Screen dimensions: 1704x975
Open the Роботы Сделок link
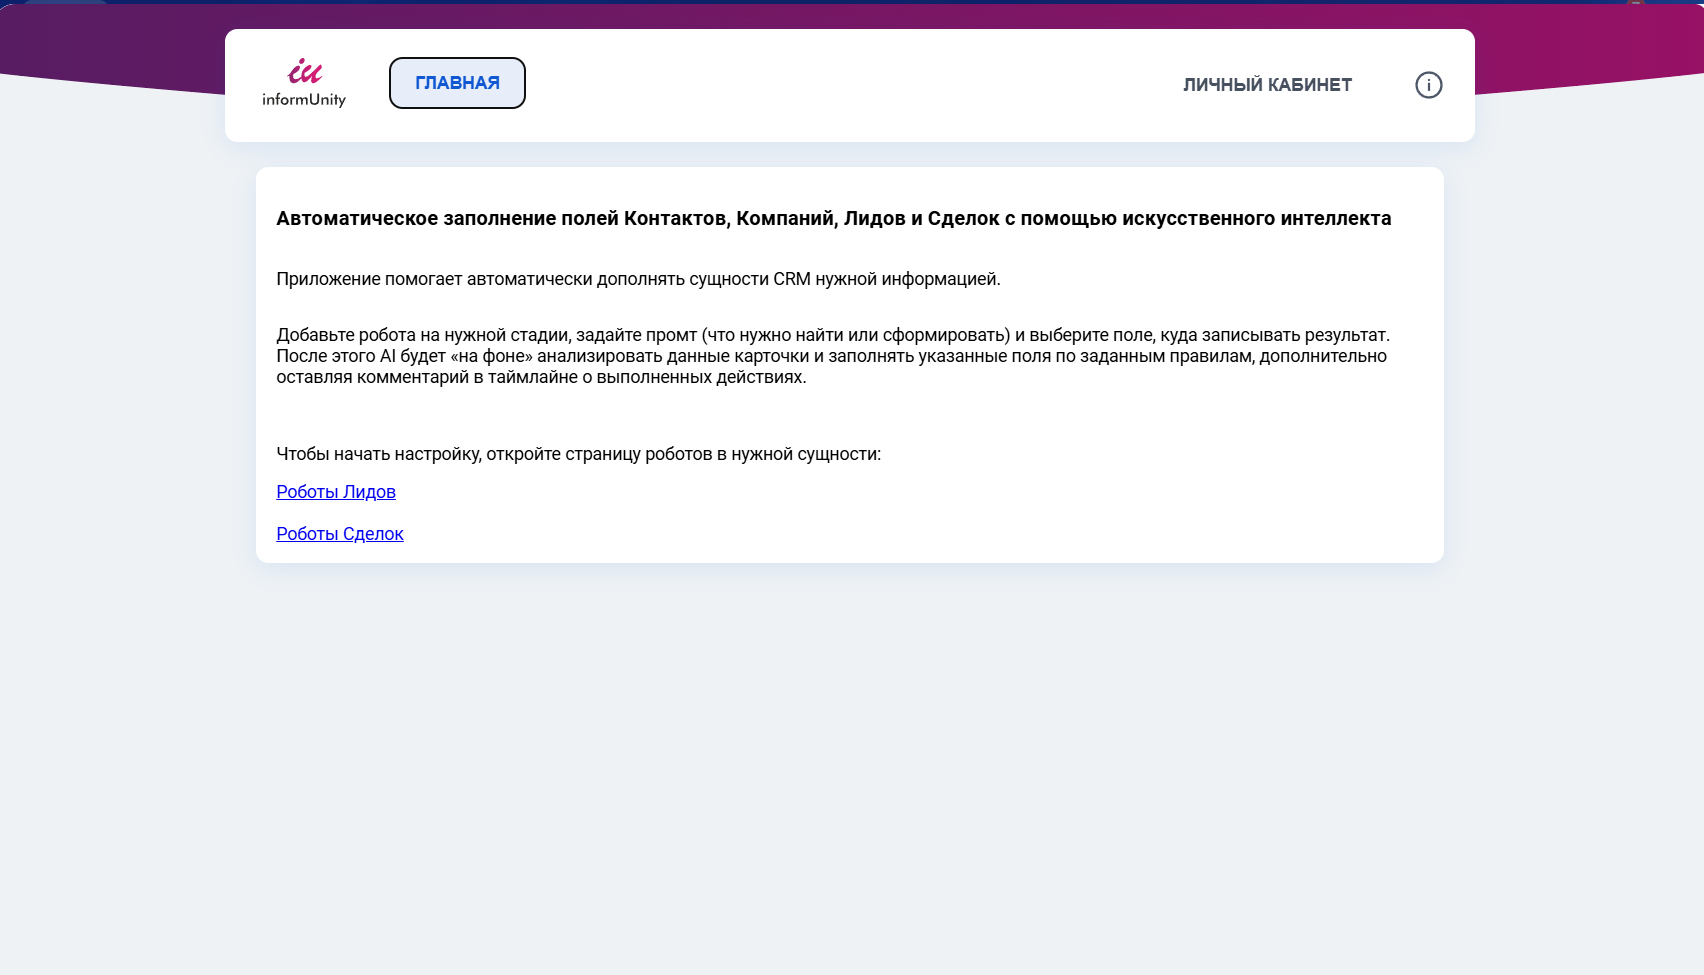click(x=340, y=534)
